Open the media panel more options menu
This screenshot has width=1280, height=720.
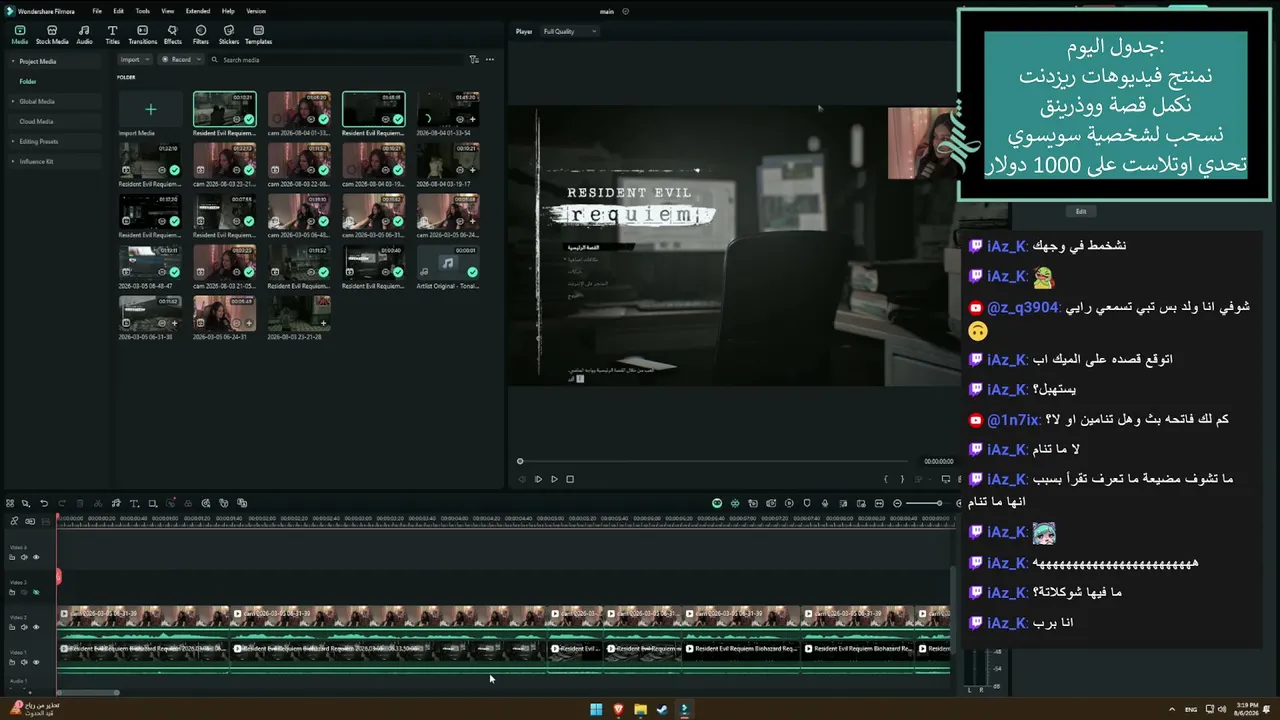tap(490, 60)
